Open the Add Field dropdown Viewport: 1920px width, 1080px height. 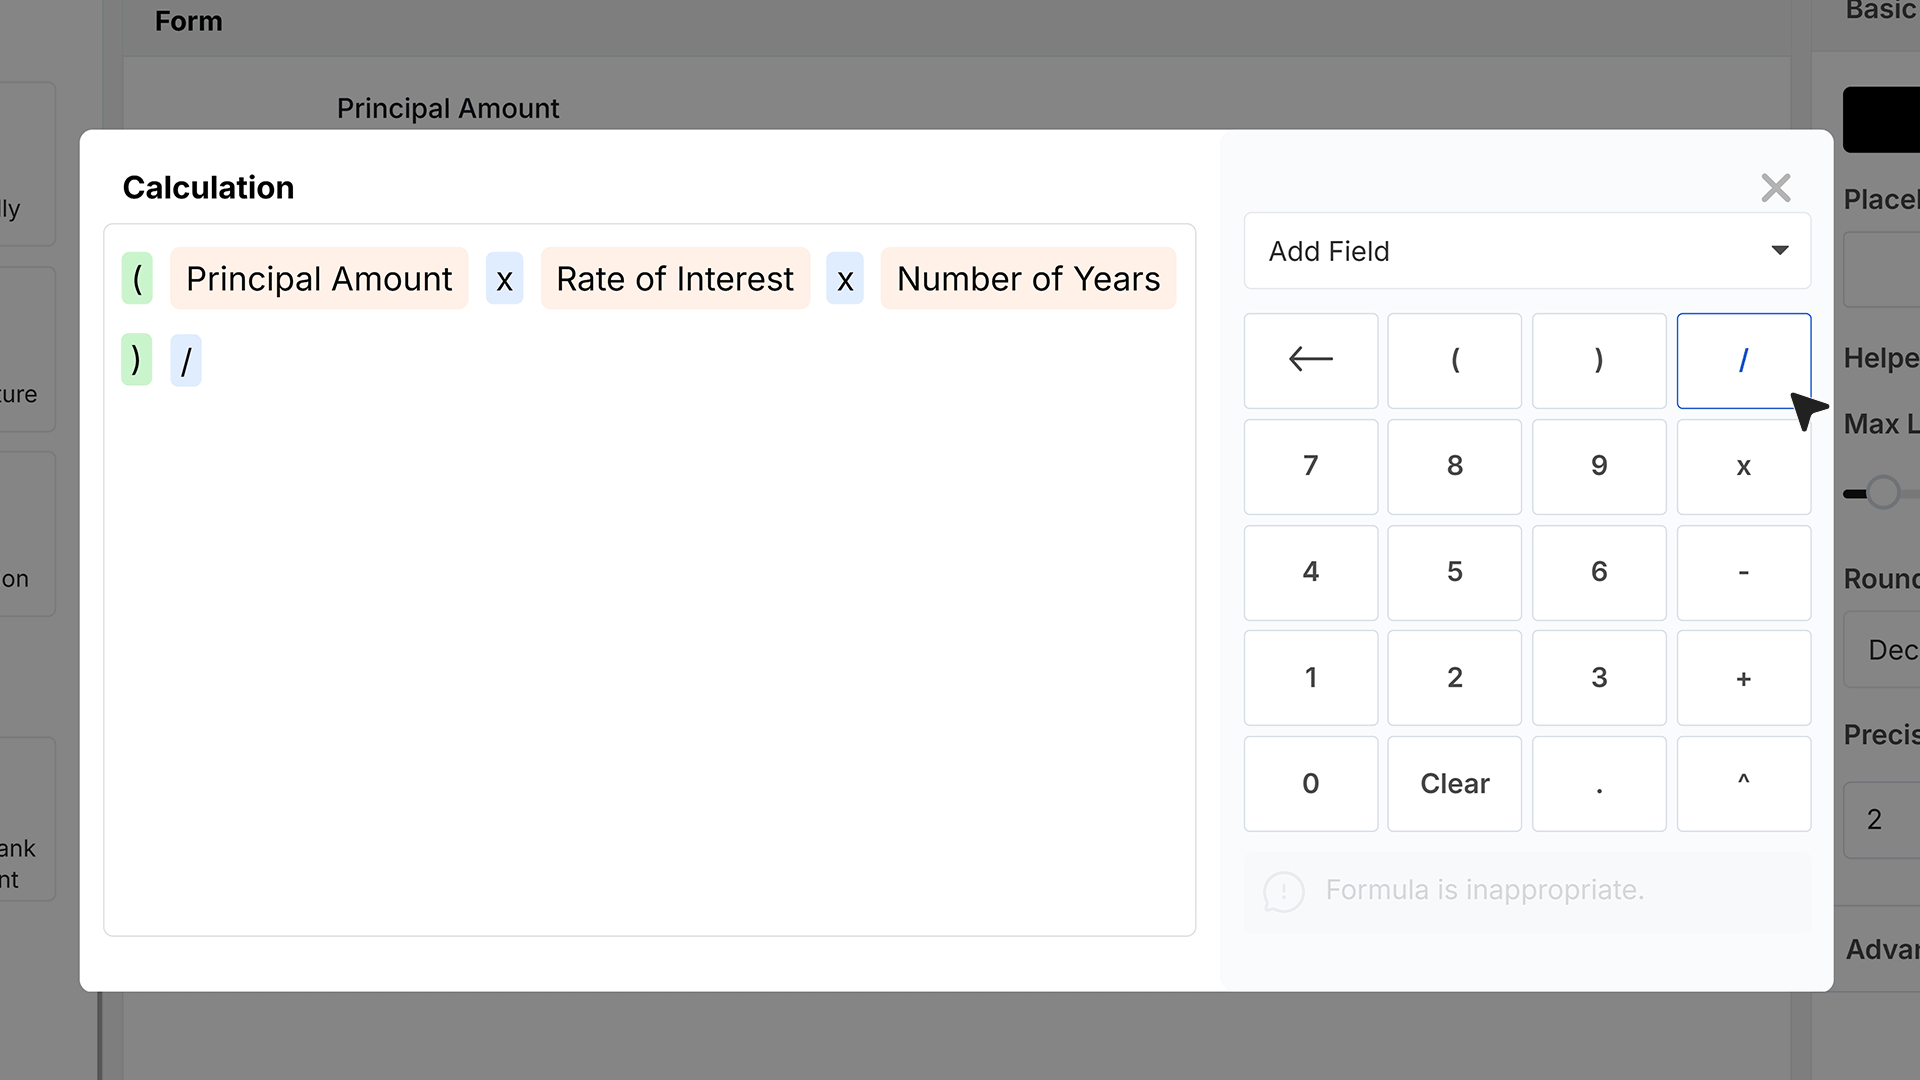(1527, 251)
